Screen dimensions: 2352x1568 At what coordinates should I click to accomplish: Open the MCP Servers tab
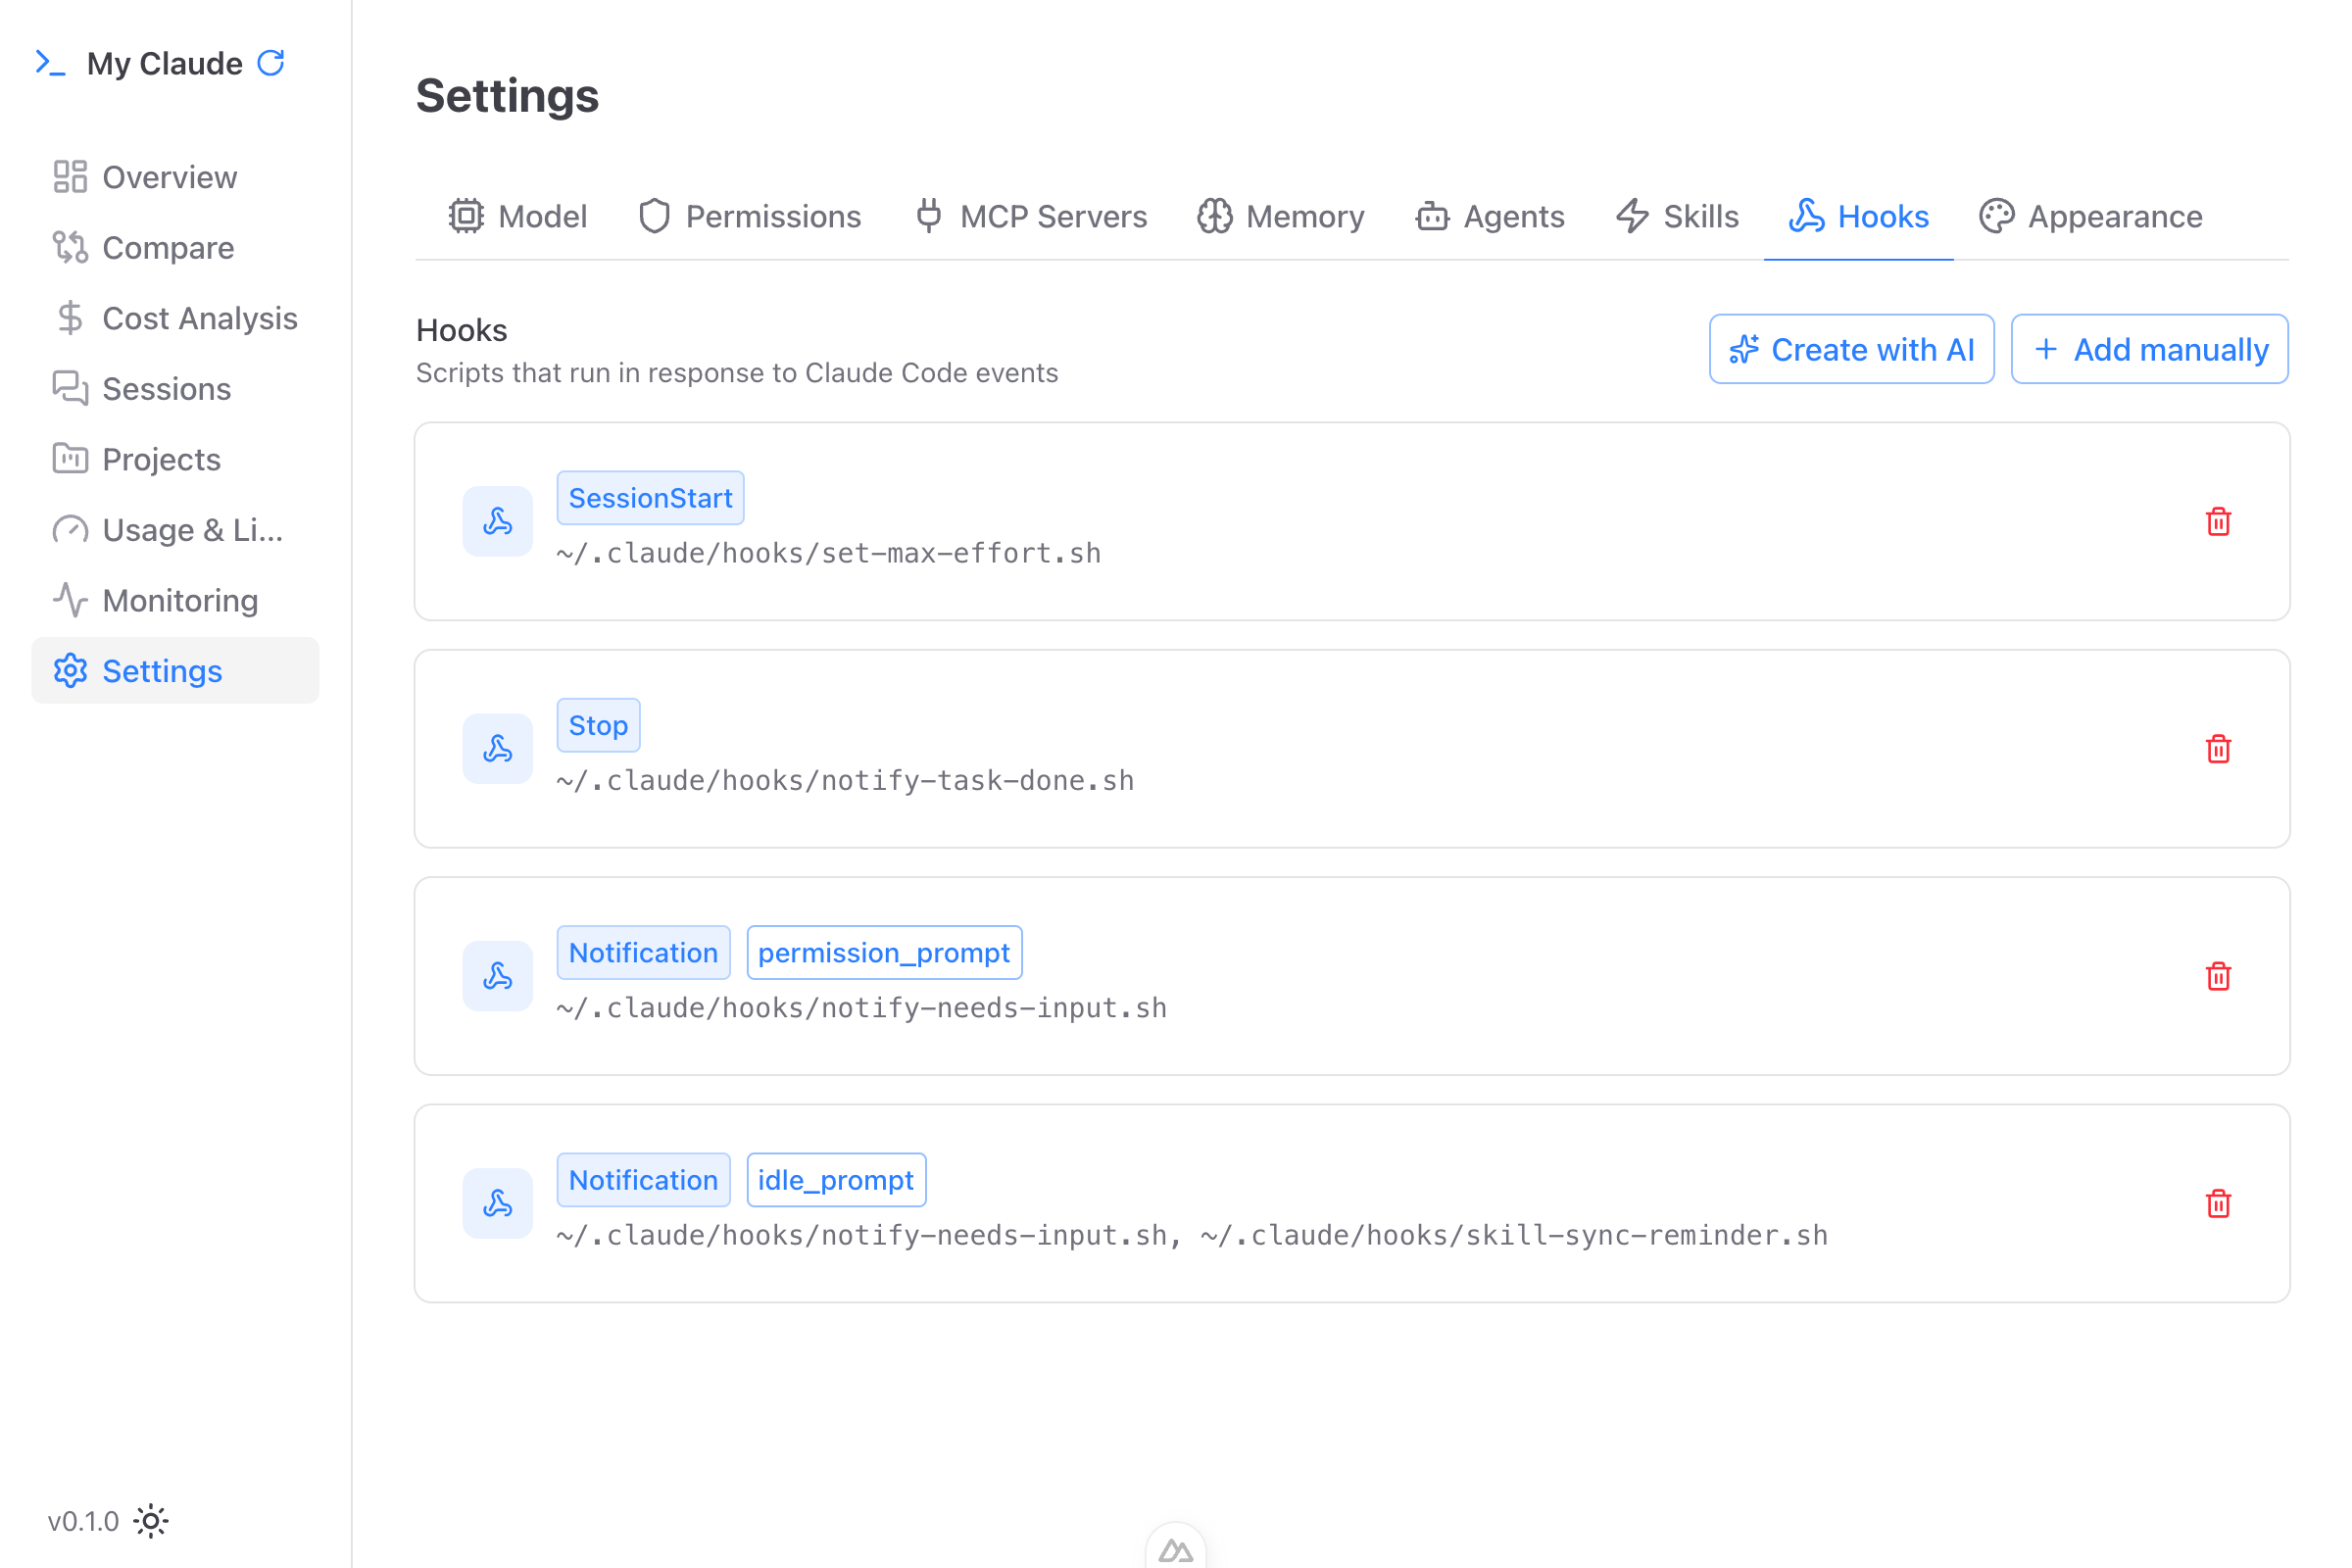click(1030, 216)
